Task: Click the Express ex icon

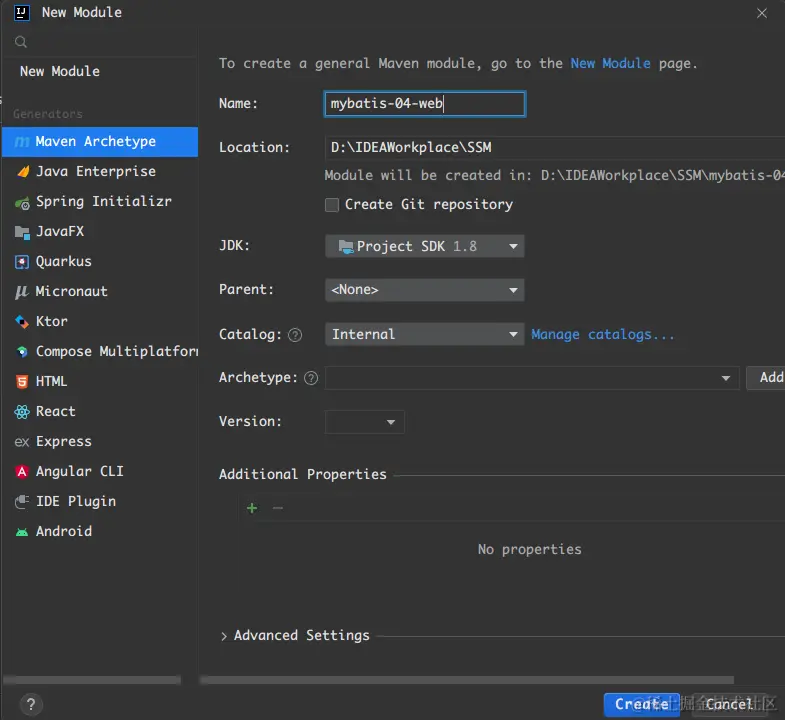Action: [x=22, y=442]
